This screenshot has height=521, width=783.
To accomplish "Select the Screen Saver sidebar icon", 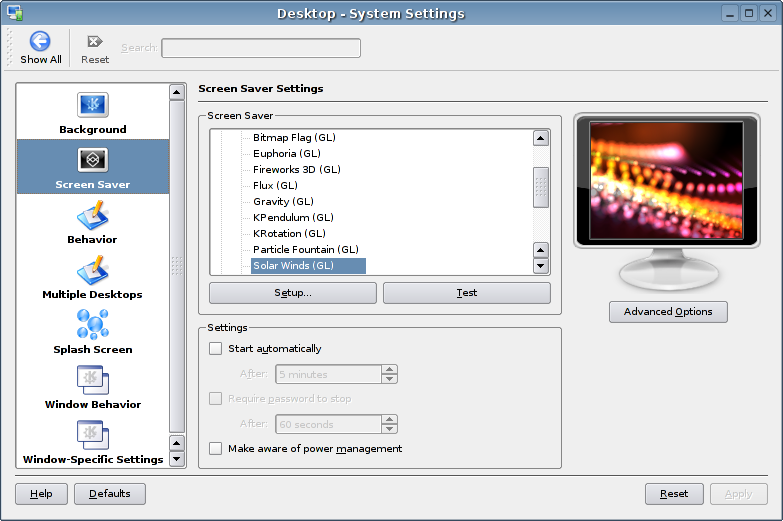I will [92, 160].
